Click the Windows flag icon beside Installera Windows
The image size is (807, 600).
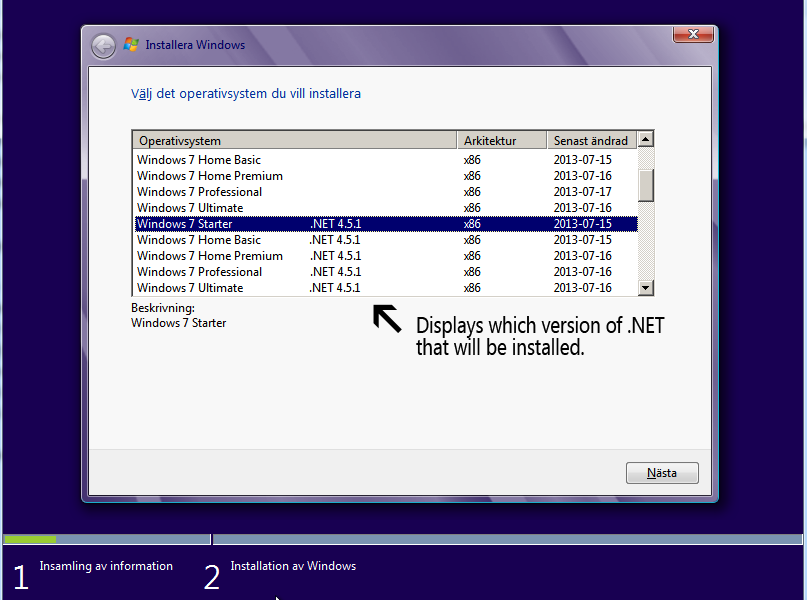(x=131, y=45)
